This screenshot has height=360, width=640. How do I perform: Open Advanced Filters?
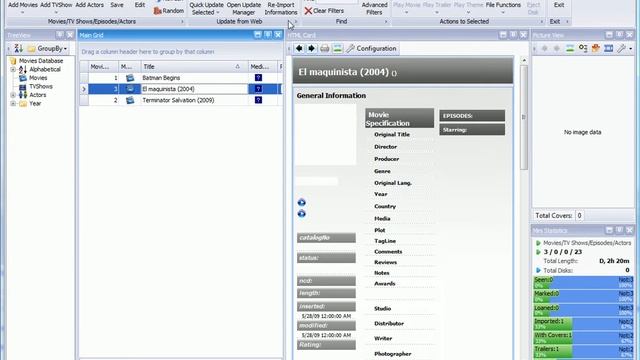(374, 8)
